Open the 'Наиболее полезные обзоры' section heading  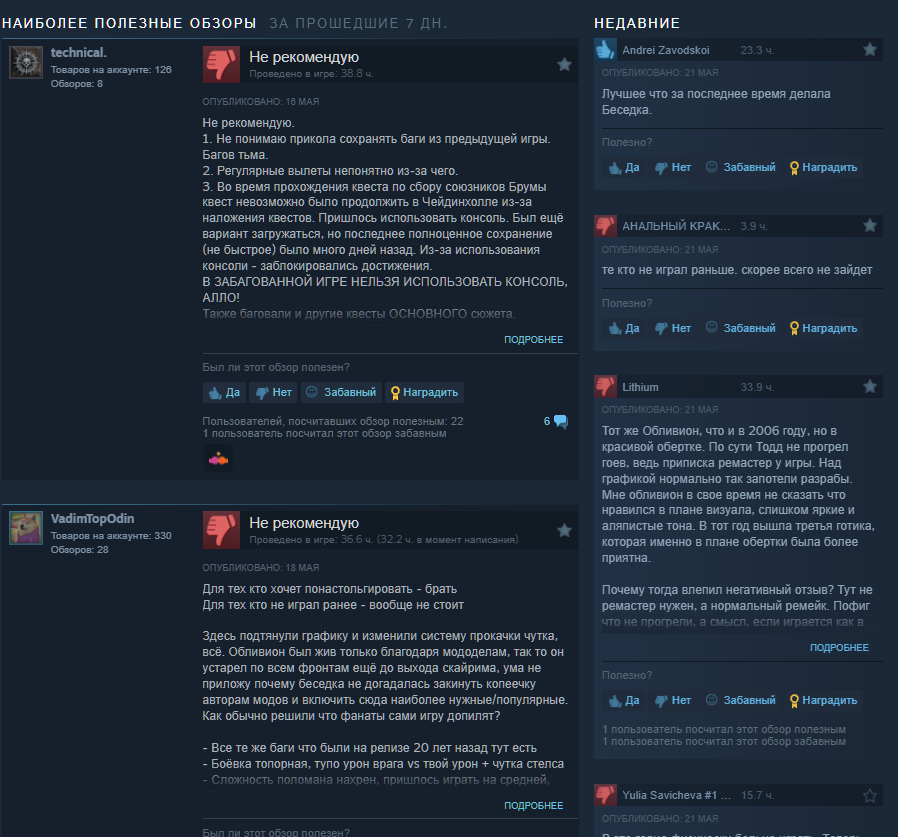[129, 23]
